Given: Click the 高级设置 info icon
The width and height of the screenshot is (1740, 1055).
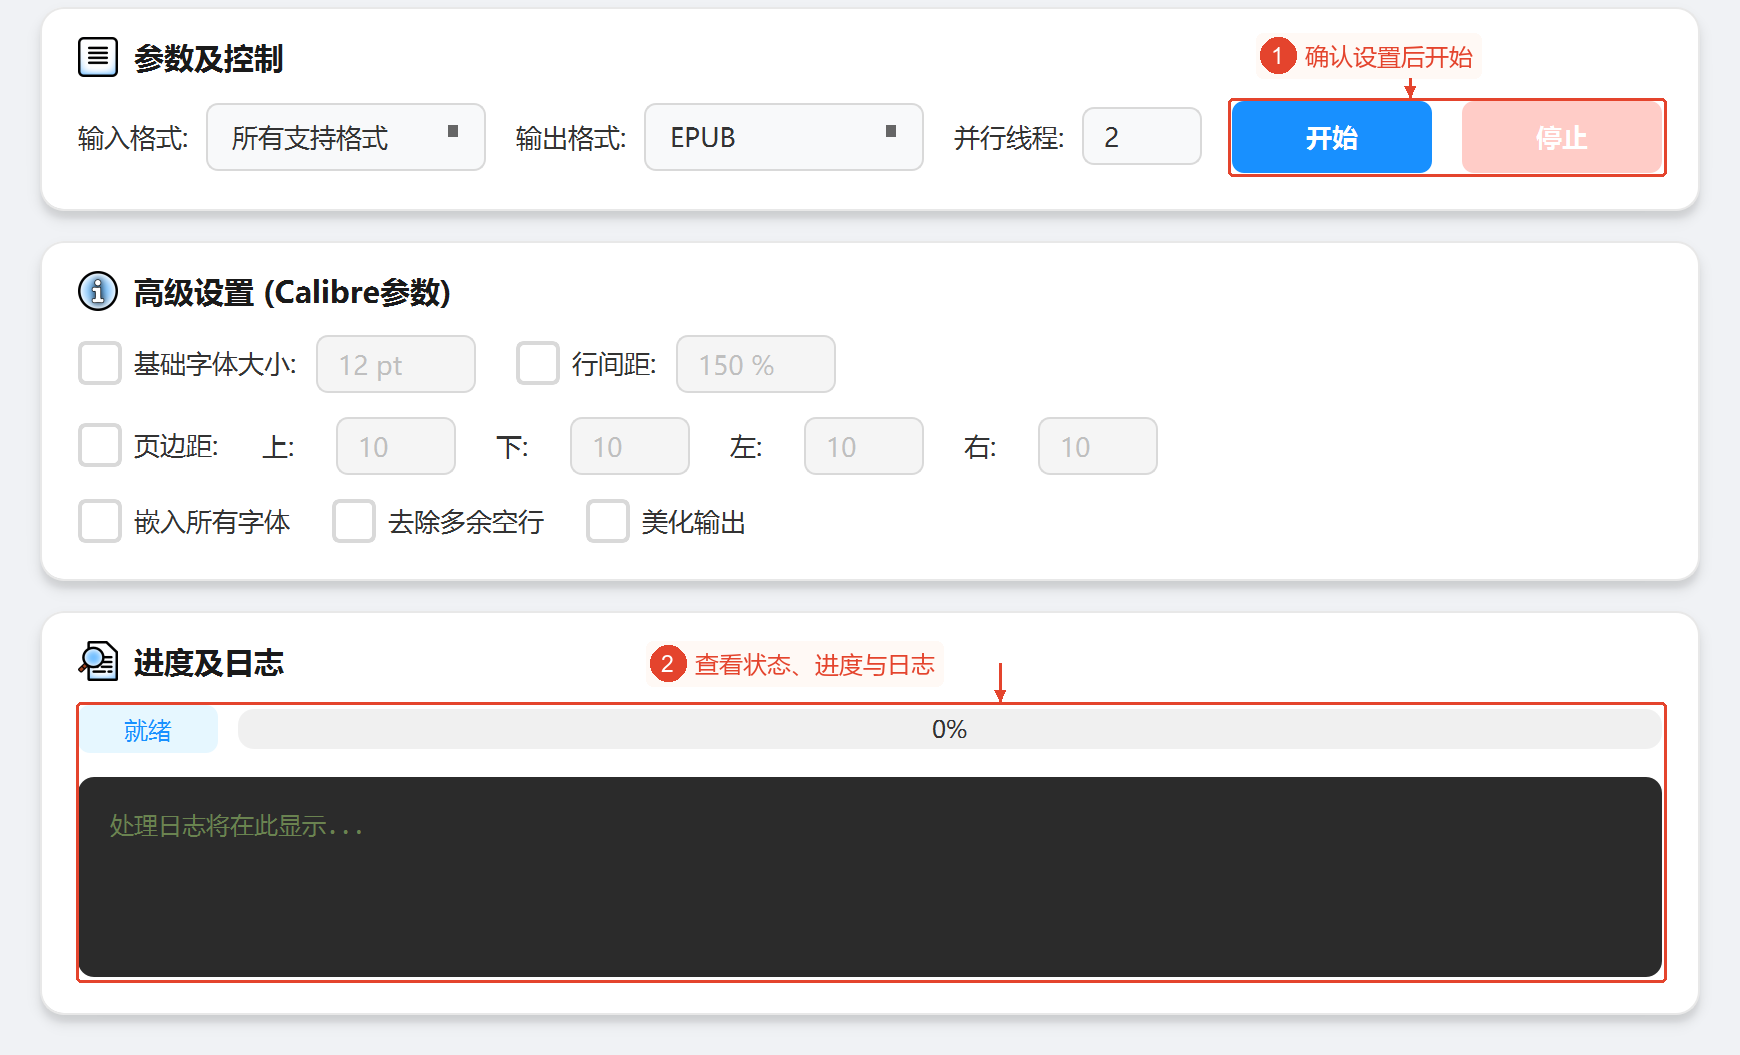Looking at the screenshot, I should 98,291.
